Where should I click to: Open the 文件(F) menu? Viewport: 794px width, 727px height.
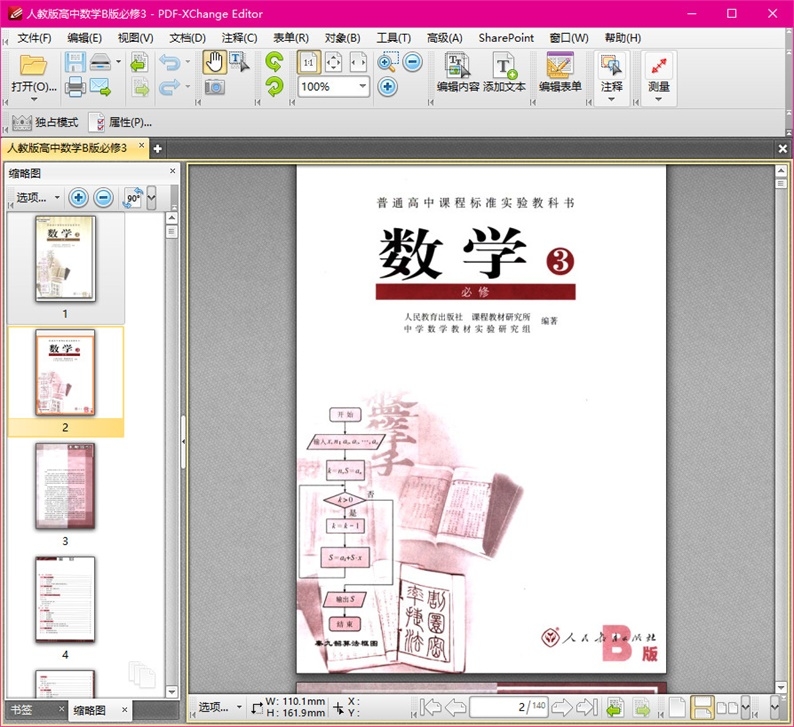point(34,38)
